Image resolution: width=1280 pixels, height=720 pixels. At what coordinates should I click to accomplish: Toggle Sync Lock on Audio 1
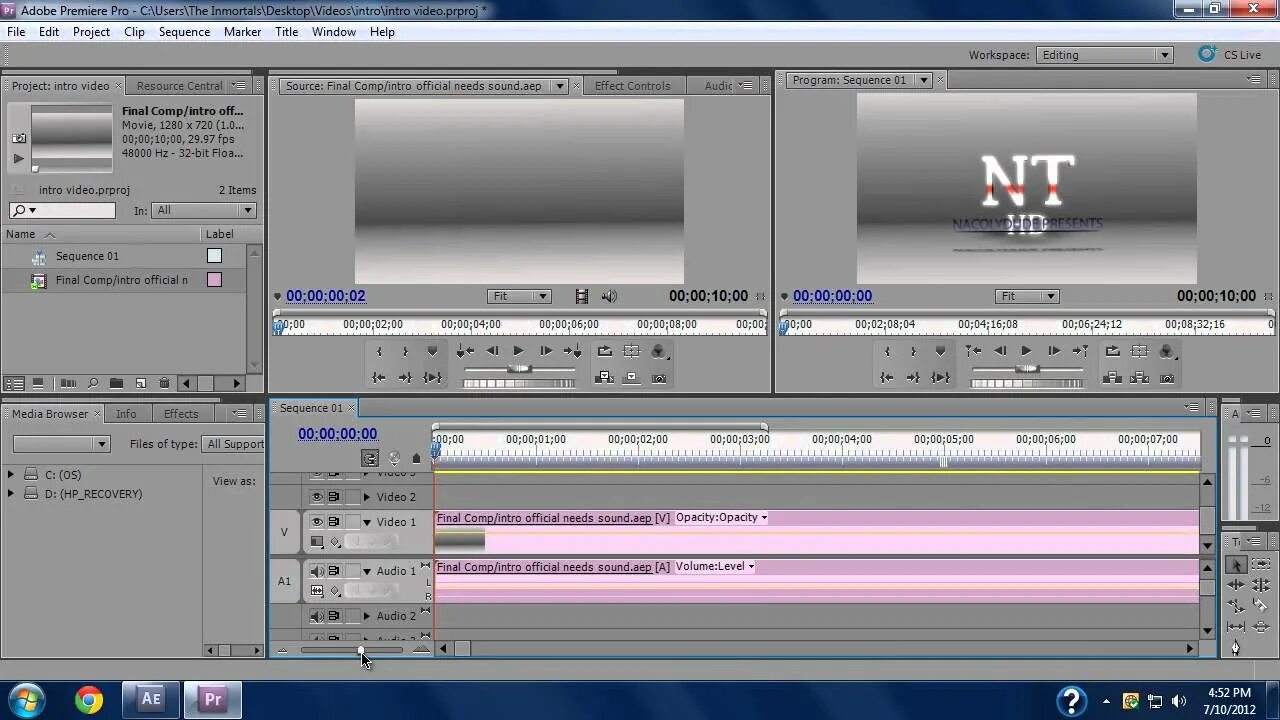pos(334,571)
